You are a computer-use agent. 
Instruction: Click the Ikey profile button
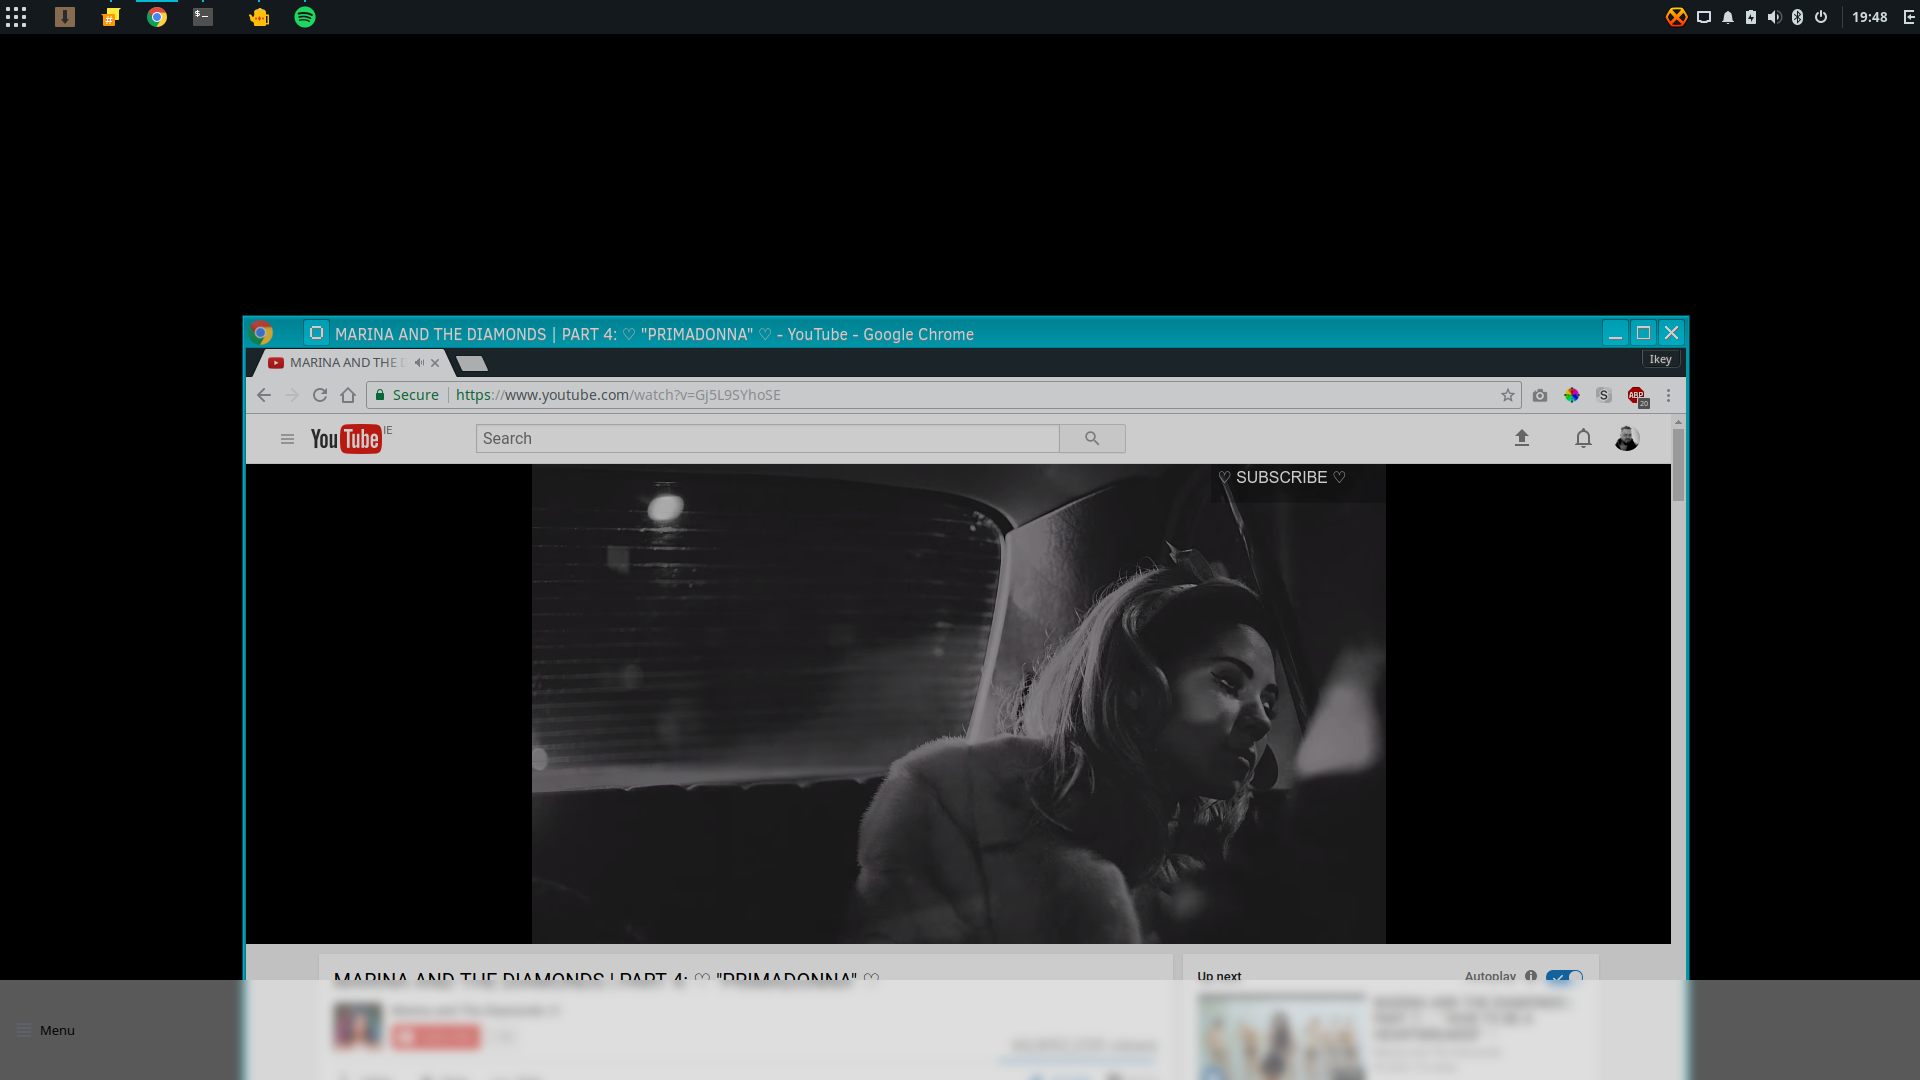(1660, 359)
